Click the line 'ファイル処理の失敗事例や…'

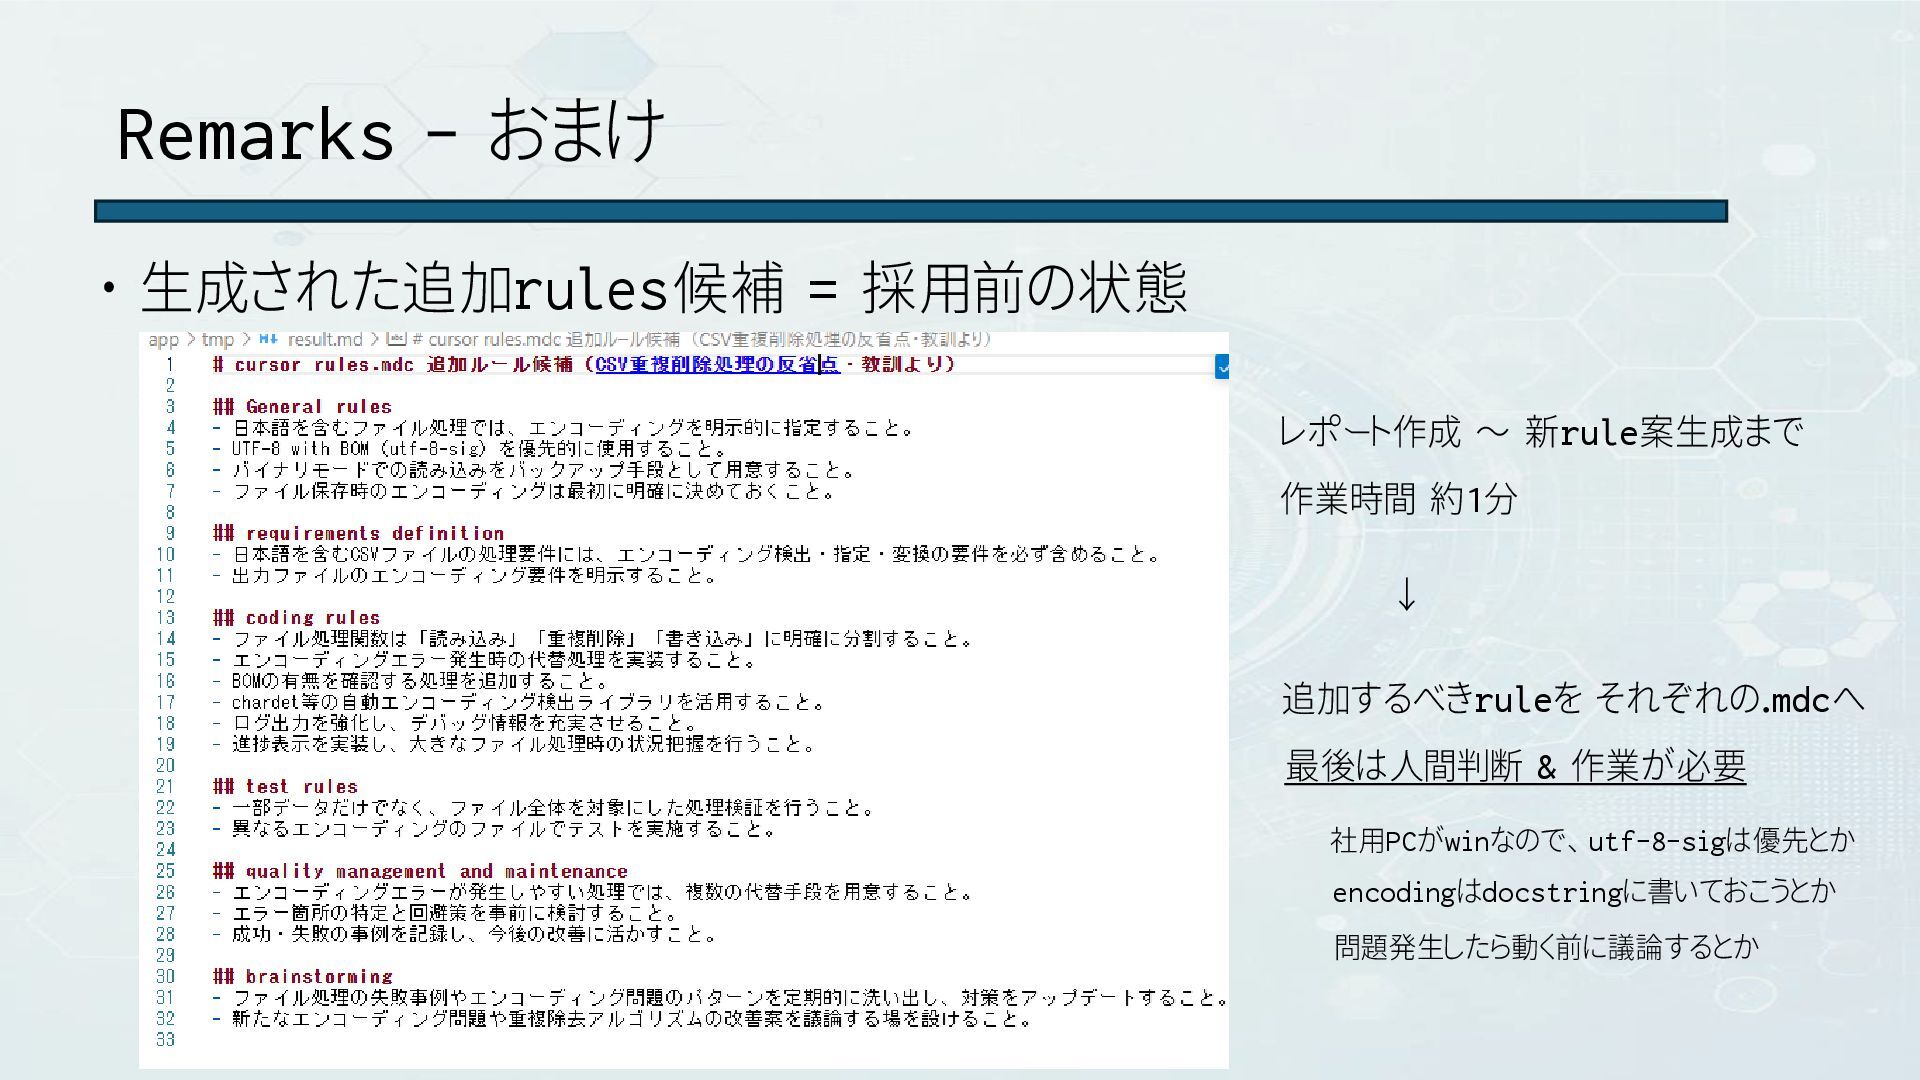click(x=720, y=998)
